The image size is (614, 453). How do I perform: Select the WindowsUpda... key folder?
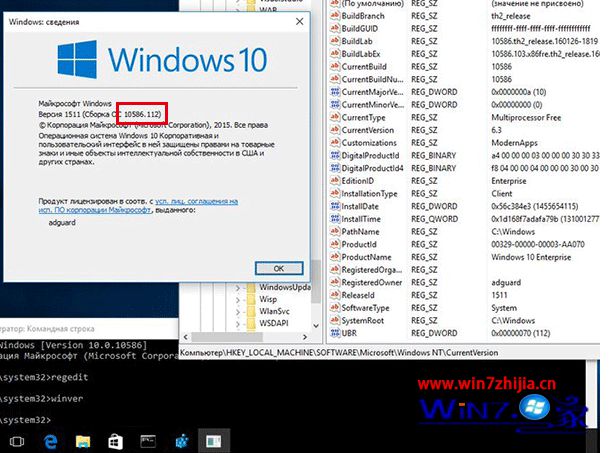[251, 288]
